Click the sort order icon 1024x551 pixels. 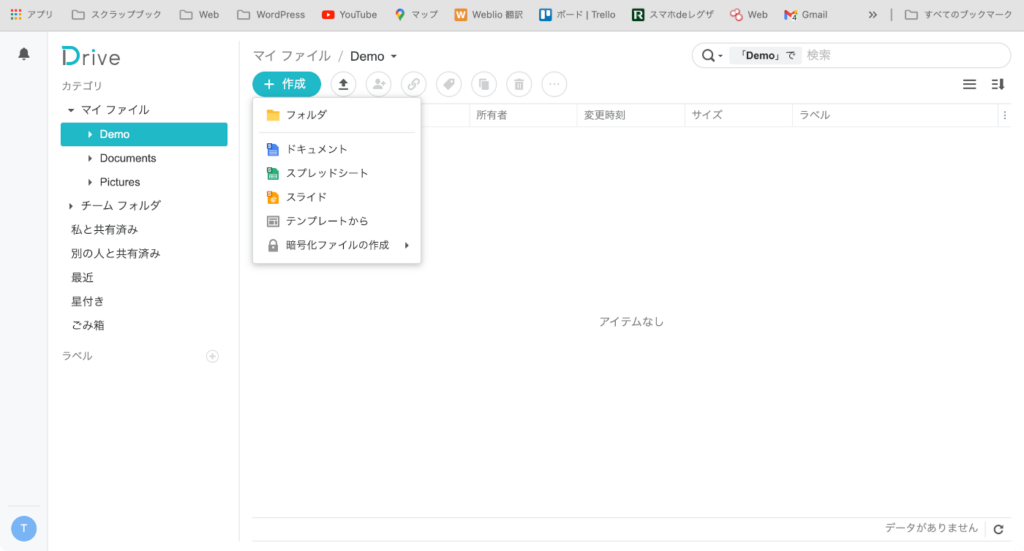pos(997,85)
